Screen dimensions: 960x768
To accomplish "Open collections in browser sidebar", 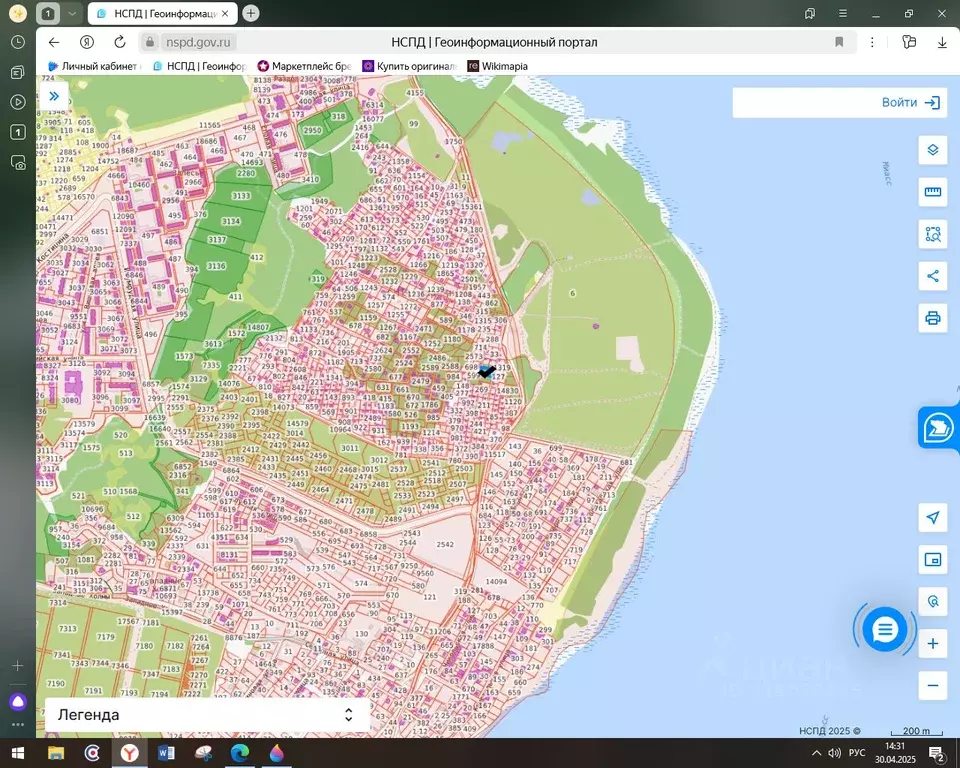I will click(18, 72).
